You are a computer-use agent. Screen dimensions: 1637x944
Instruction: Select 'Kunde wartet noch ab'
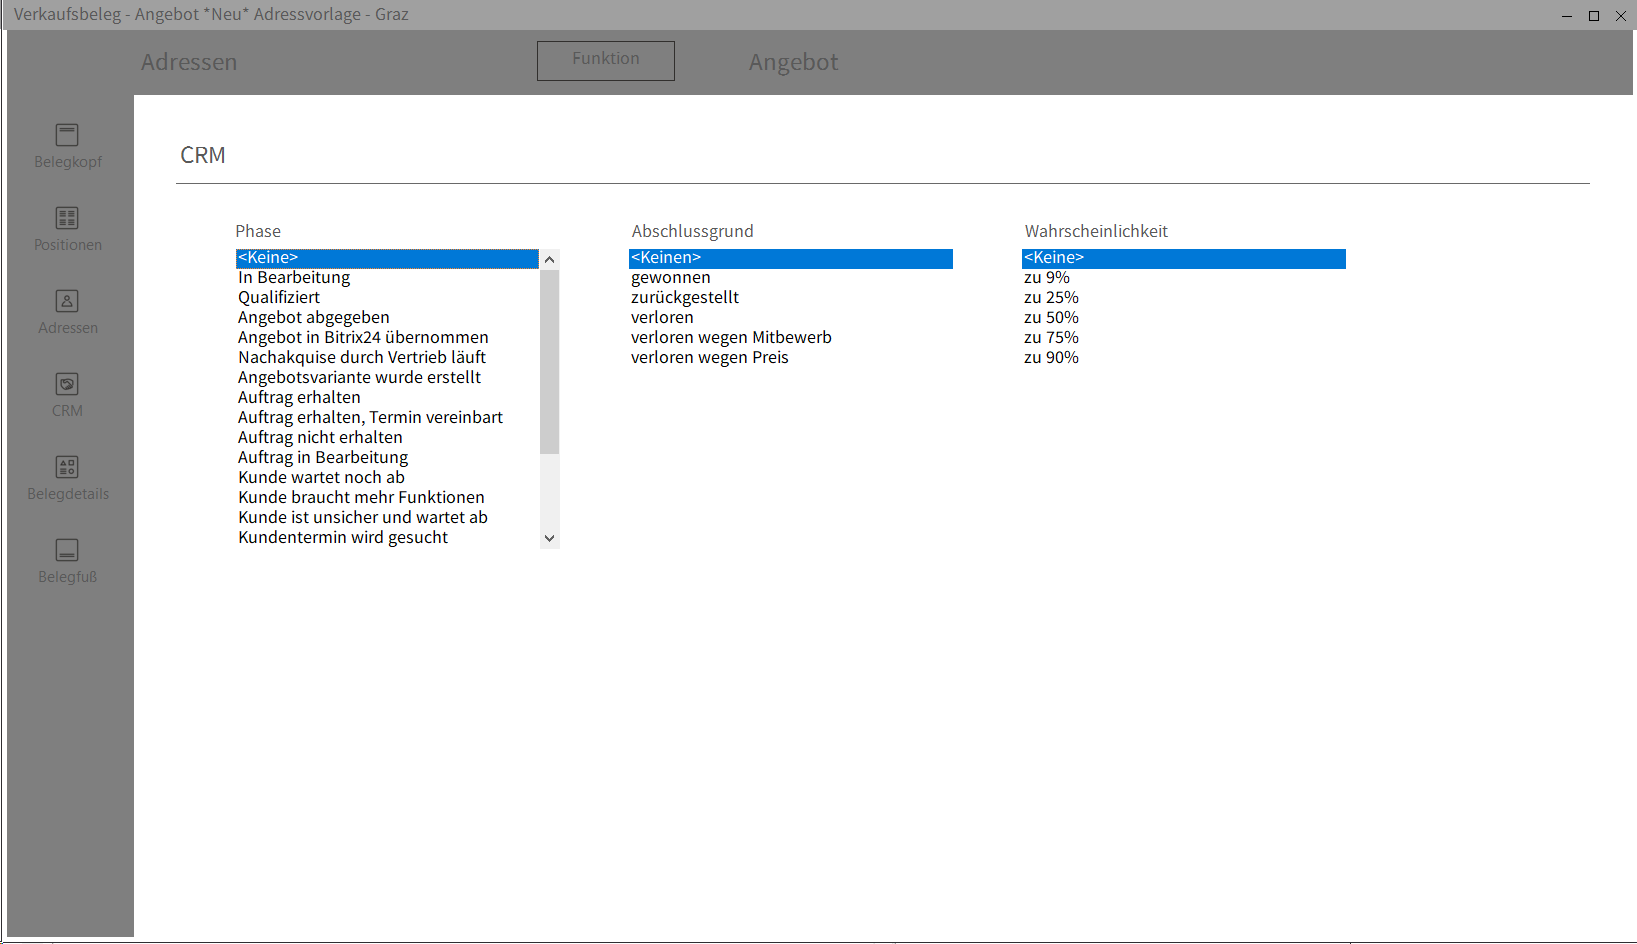pyautogui.click(x=387, y=478)
